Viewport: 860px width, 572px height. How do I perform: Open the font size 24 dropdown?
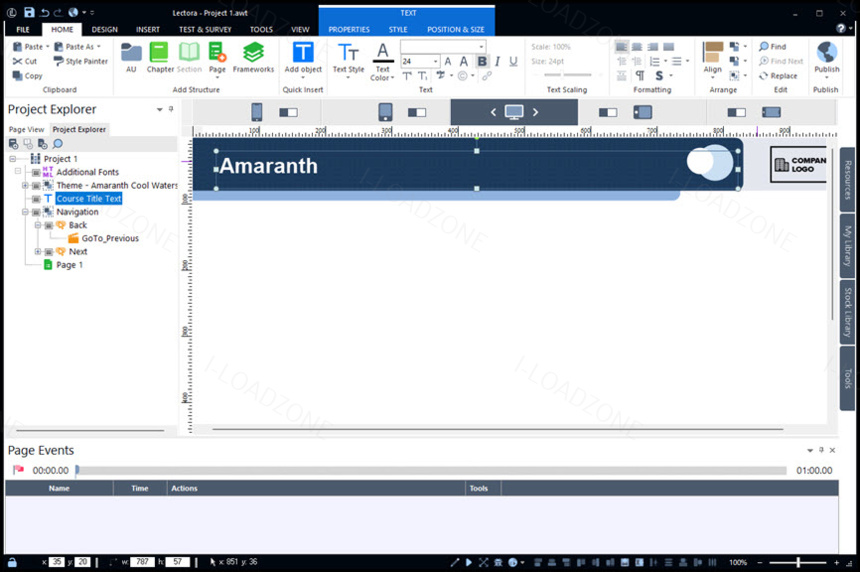(x=435, y=61)
